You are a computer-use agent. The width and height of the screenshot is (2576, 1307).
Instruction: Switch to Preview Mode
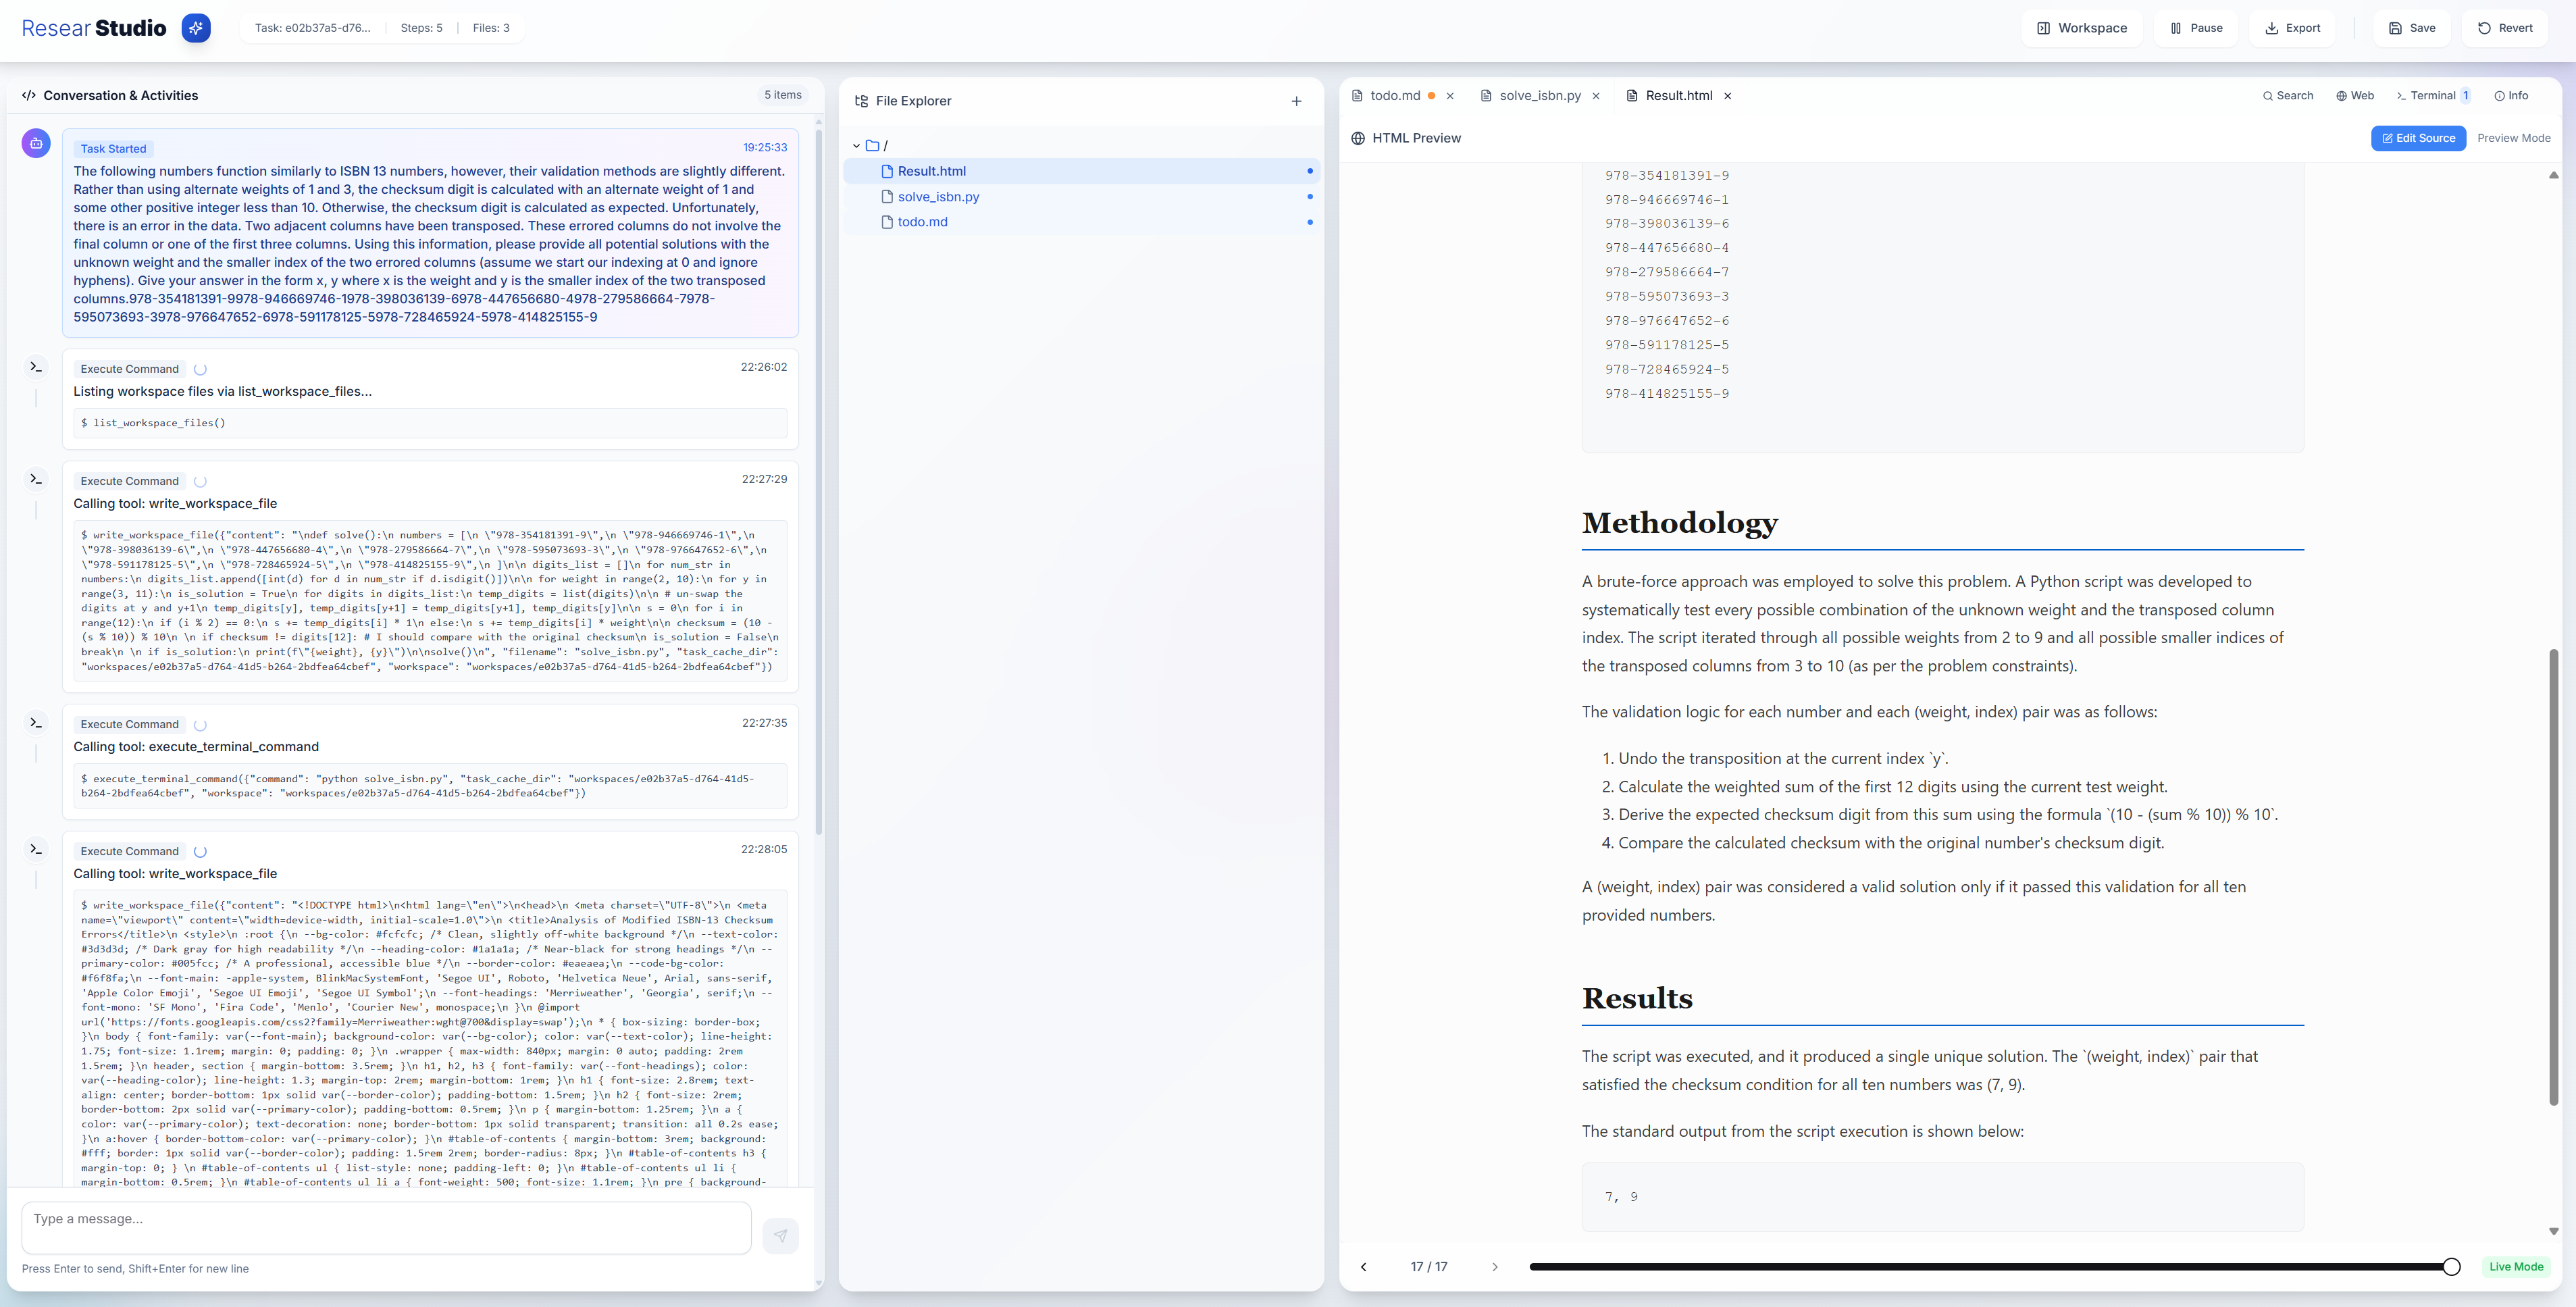[2513, 138]
